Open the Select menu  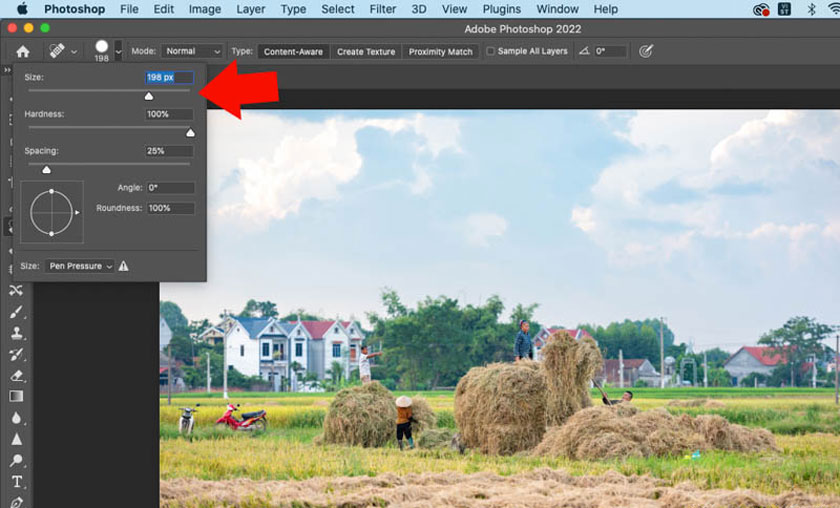pos(338,9)
